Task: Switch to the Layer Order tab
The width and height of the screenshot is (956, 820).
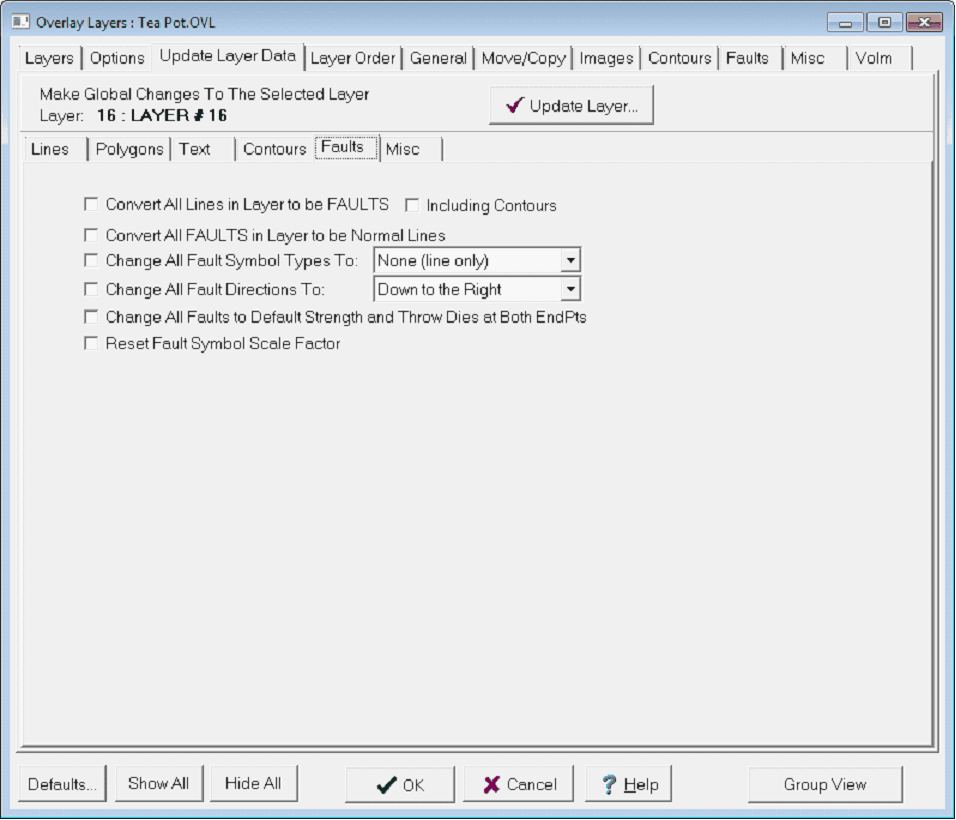Action: tap(353, 58)
